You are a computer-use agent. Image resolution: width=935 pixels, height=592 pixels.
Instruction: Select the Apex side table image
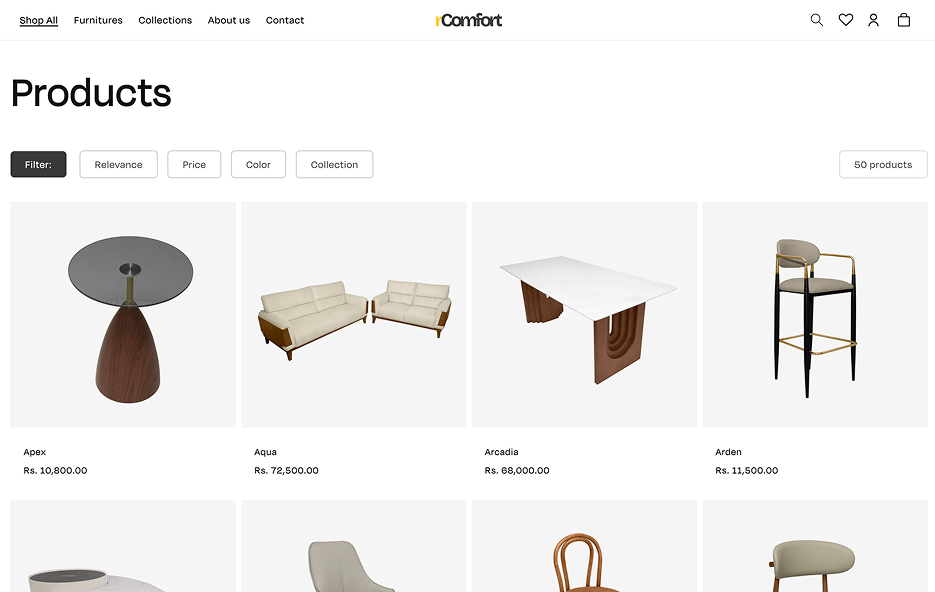point(123,315)
